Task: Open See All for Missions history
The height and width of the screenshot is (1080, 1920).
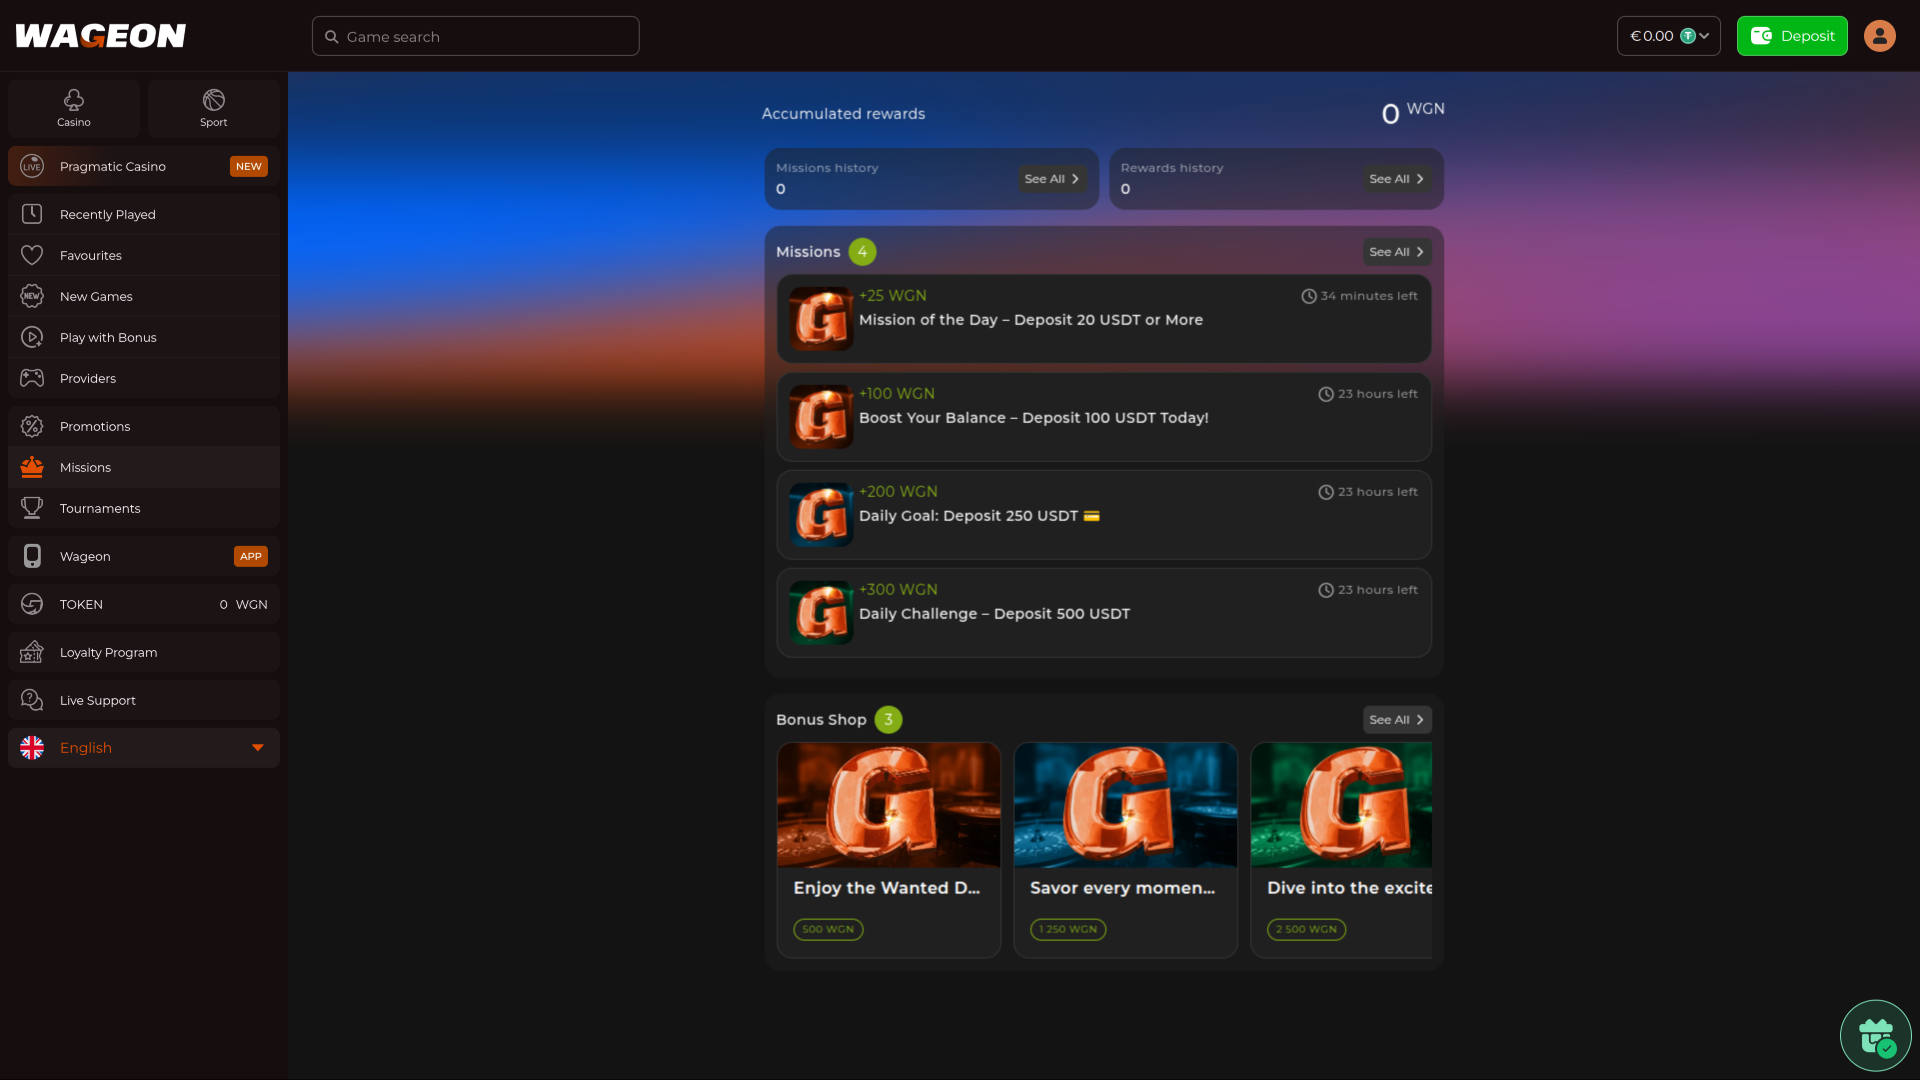Action: [1051, 179]
